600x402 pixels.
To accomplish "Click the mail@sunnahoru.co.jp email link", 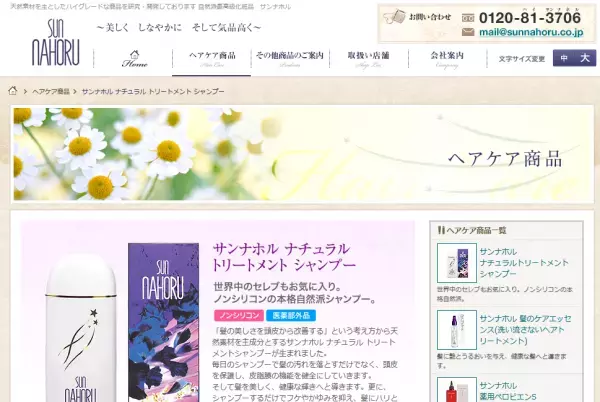I will (x=531, y=32).
